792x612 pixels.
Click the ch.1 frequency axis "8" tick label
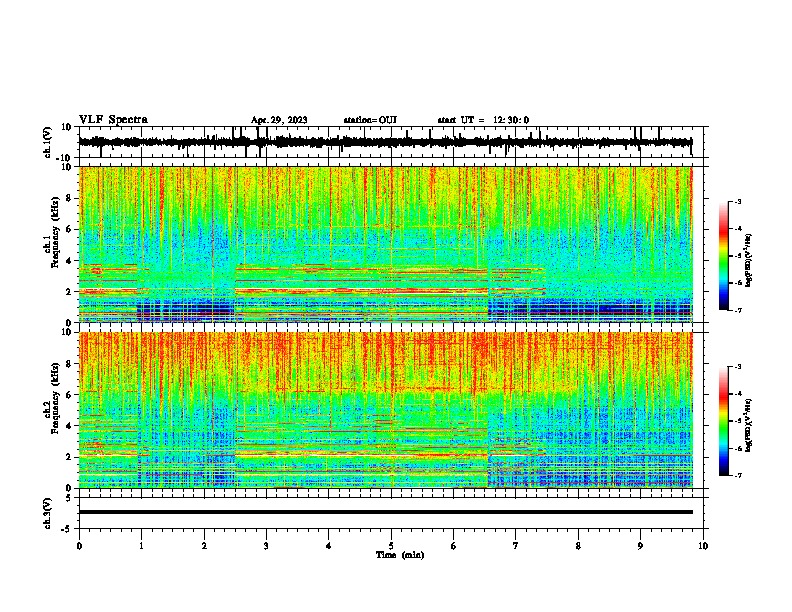tap(69, 198)
